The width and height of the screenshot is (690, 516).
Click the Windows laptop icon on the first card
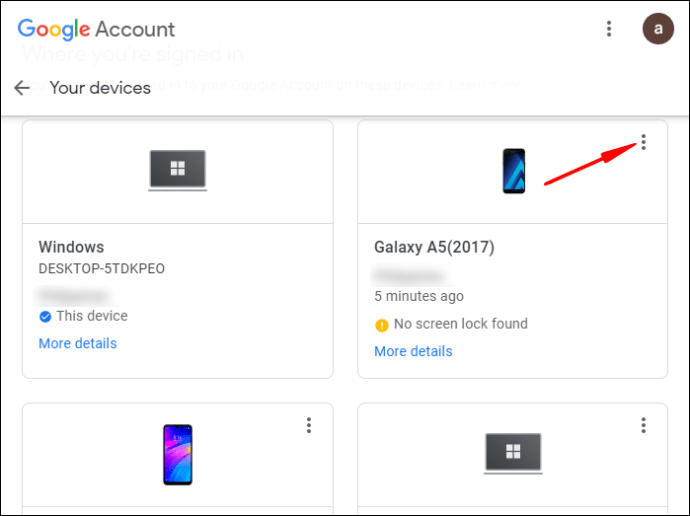177,171
